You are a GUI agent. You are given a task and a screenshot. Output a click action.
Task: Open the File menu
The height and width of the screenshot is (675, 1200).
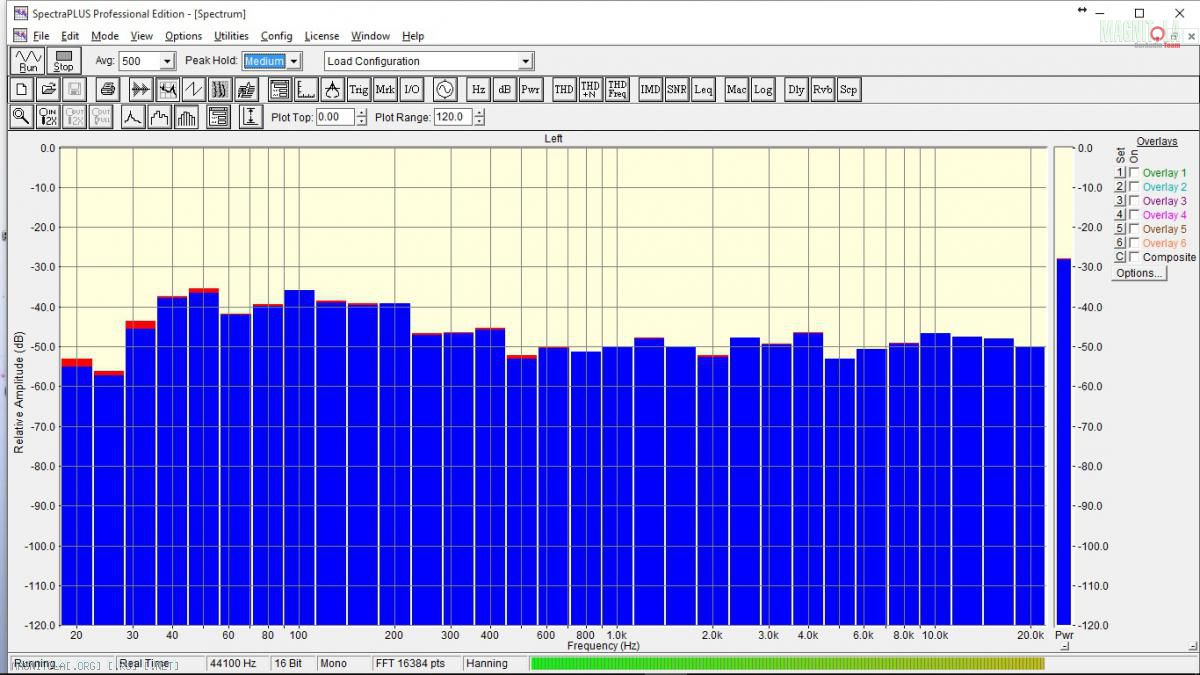41,36
